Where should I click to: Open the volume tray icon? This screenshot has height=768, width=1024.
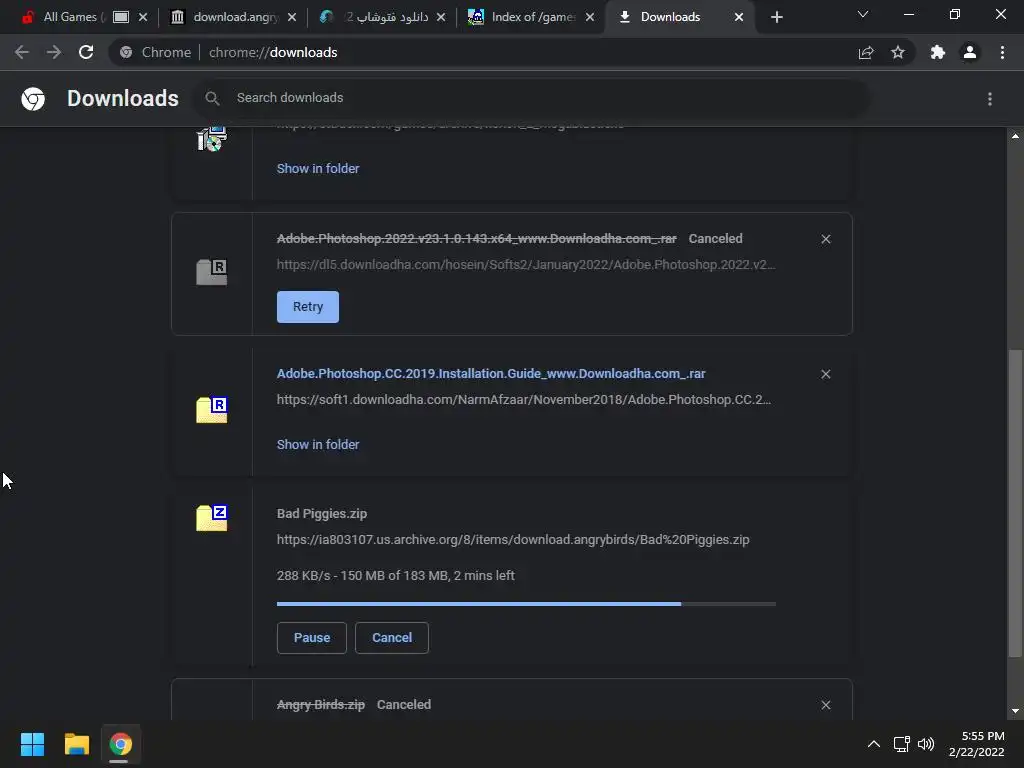click(926, 744)
